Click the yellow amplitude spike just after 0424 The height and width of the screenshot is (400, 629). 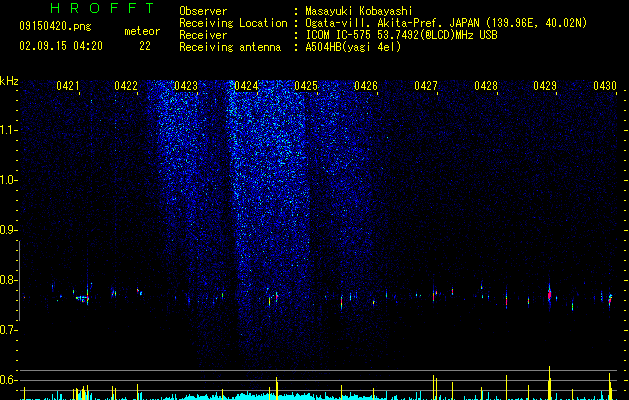276,388
